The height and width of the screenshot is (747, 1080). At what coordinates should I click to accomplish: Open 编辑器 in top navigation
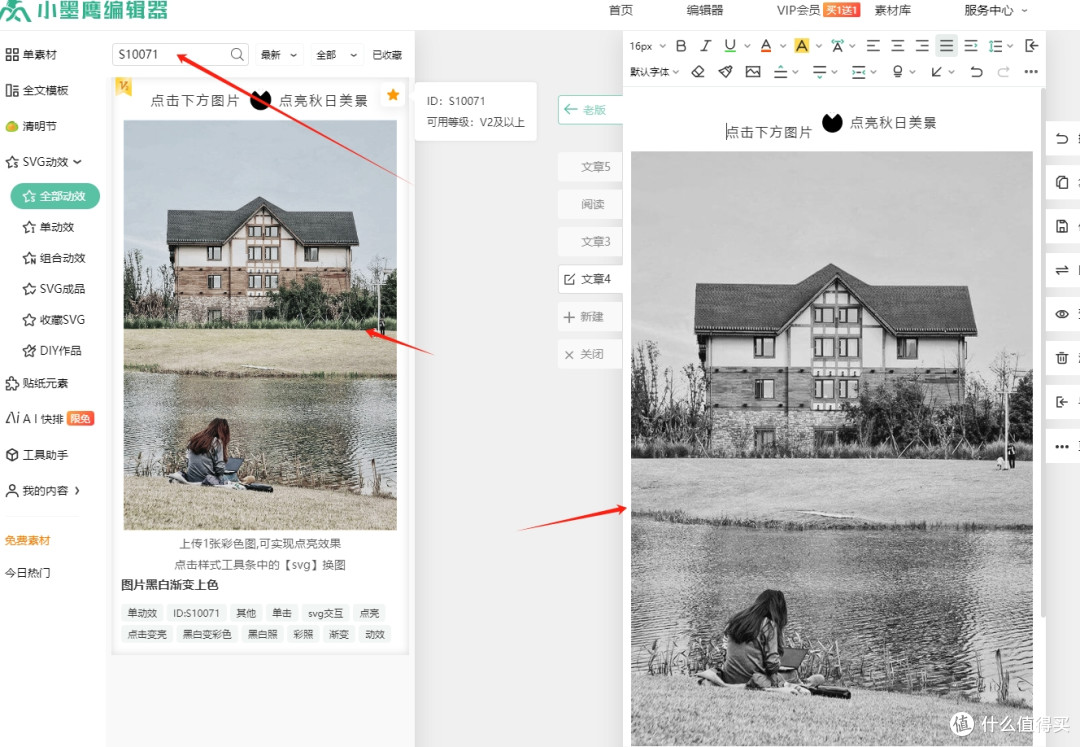pyautogui.click(x=705, y=10)
